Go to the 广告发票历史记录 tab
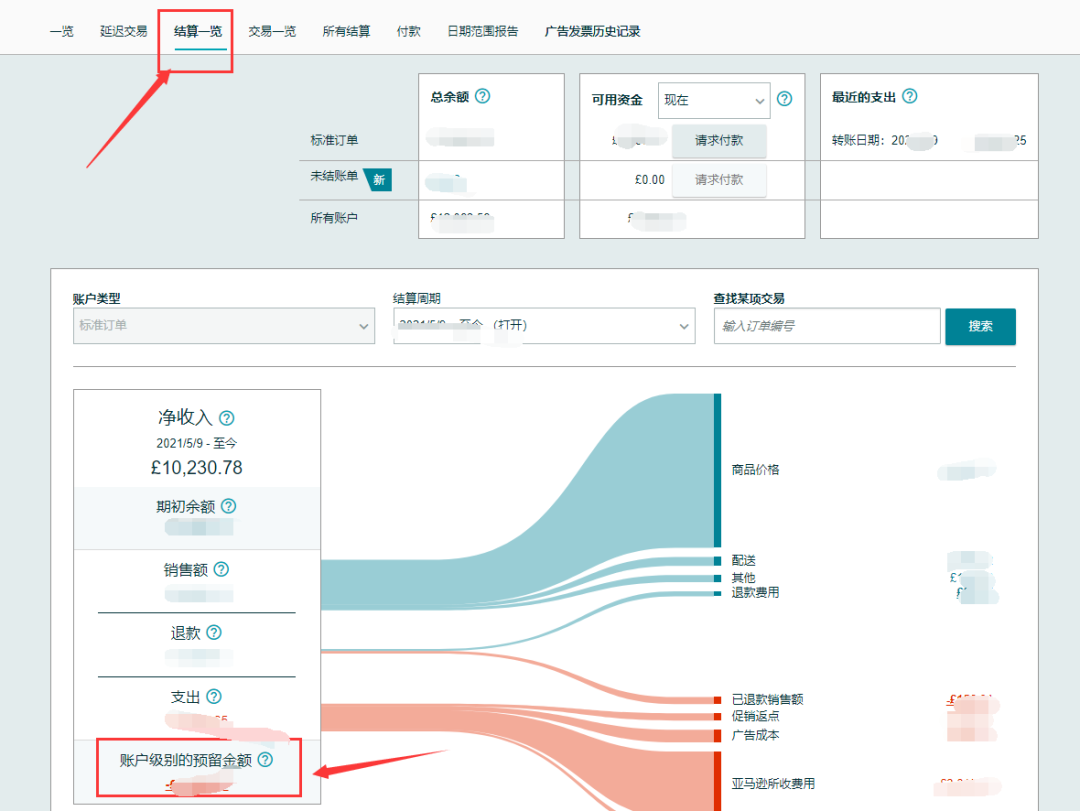Image resolution: width=1080 pixels, height=811 pixels. pyautogui.click(x=592, y=31)
